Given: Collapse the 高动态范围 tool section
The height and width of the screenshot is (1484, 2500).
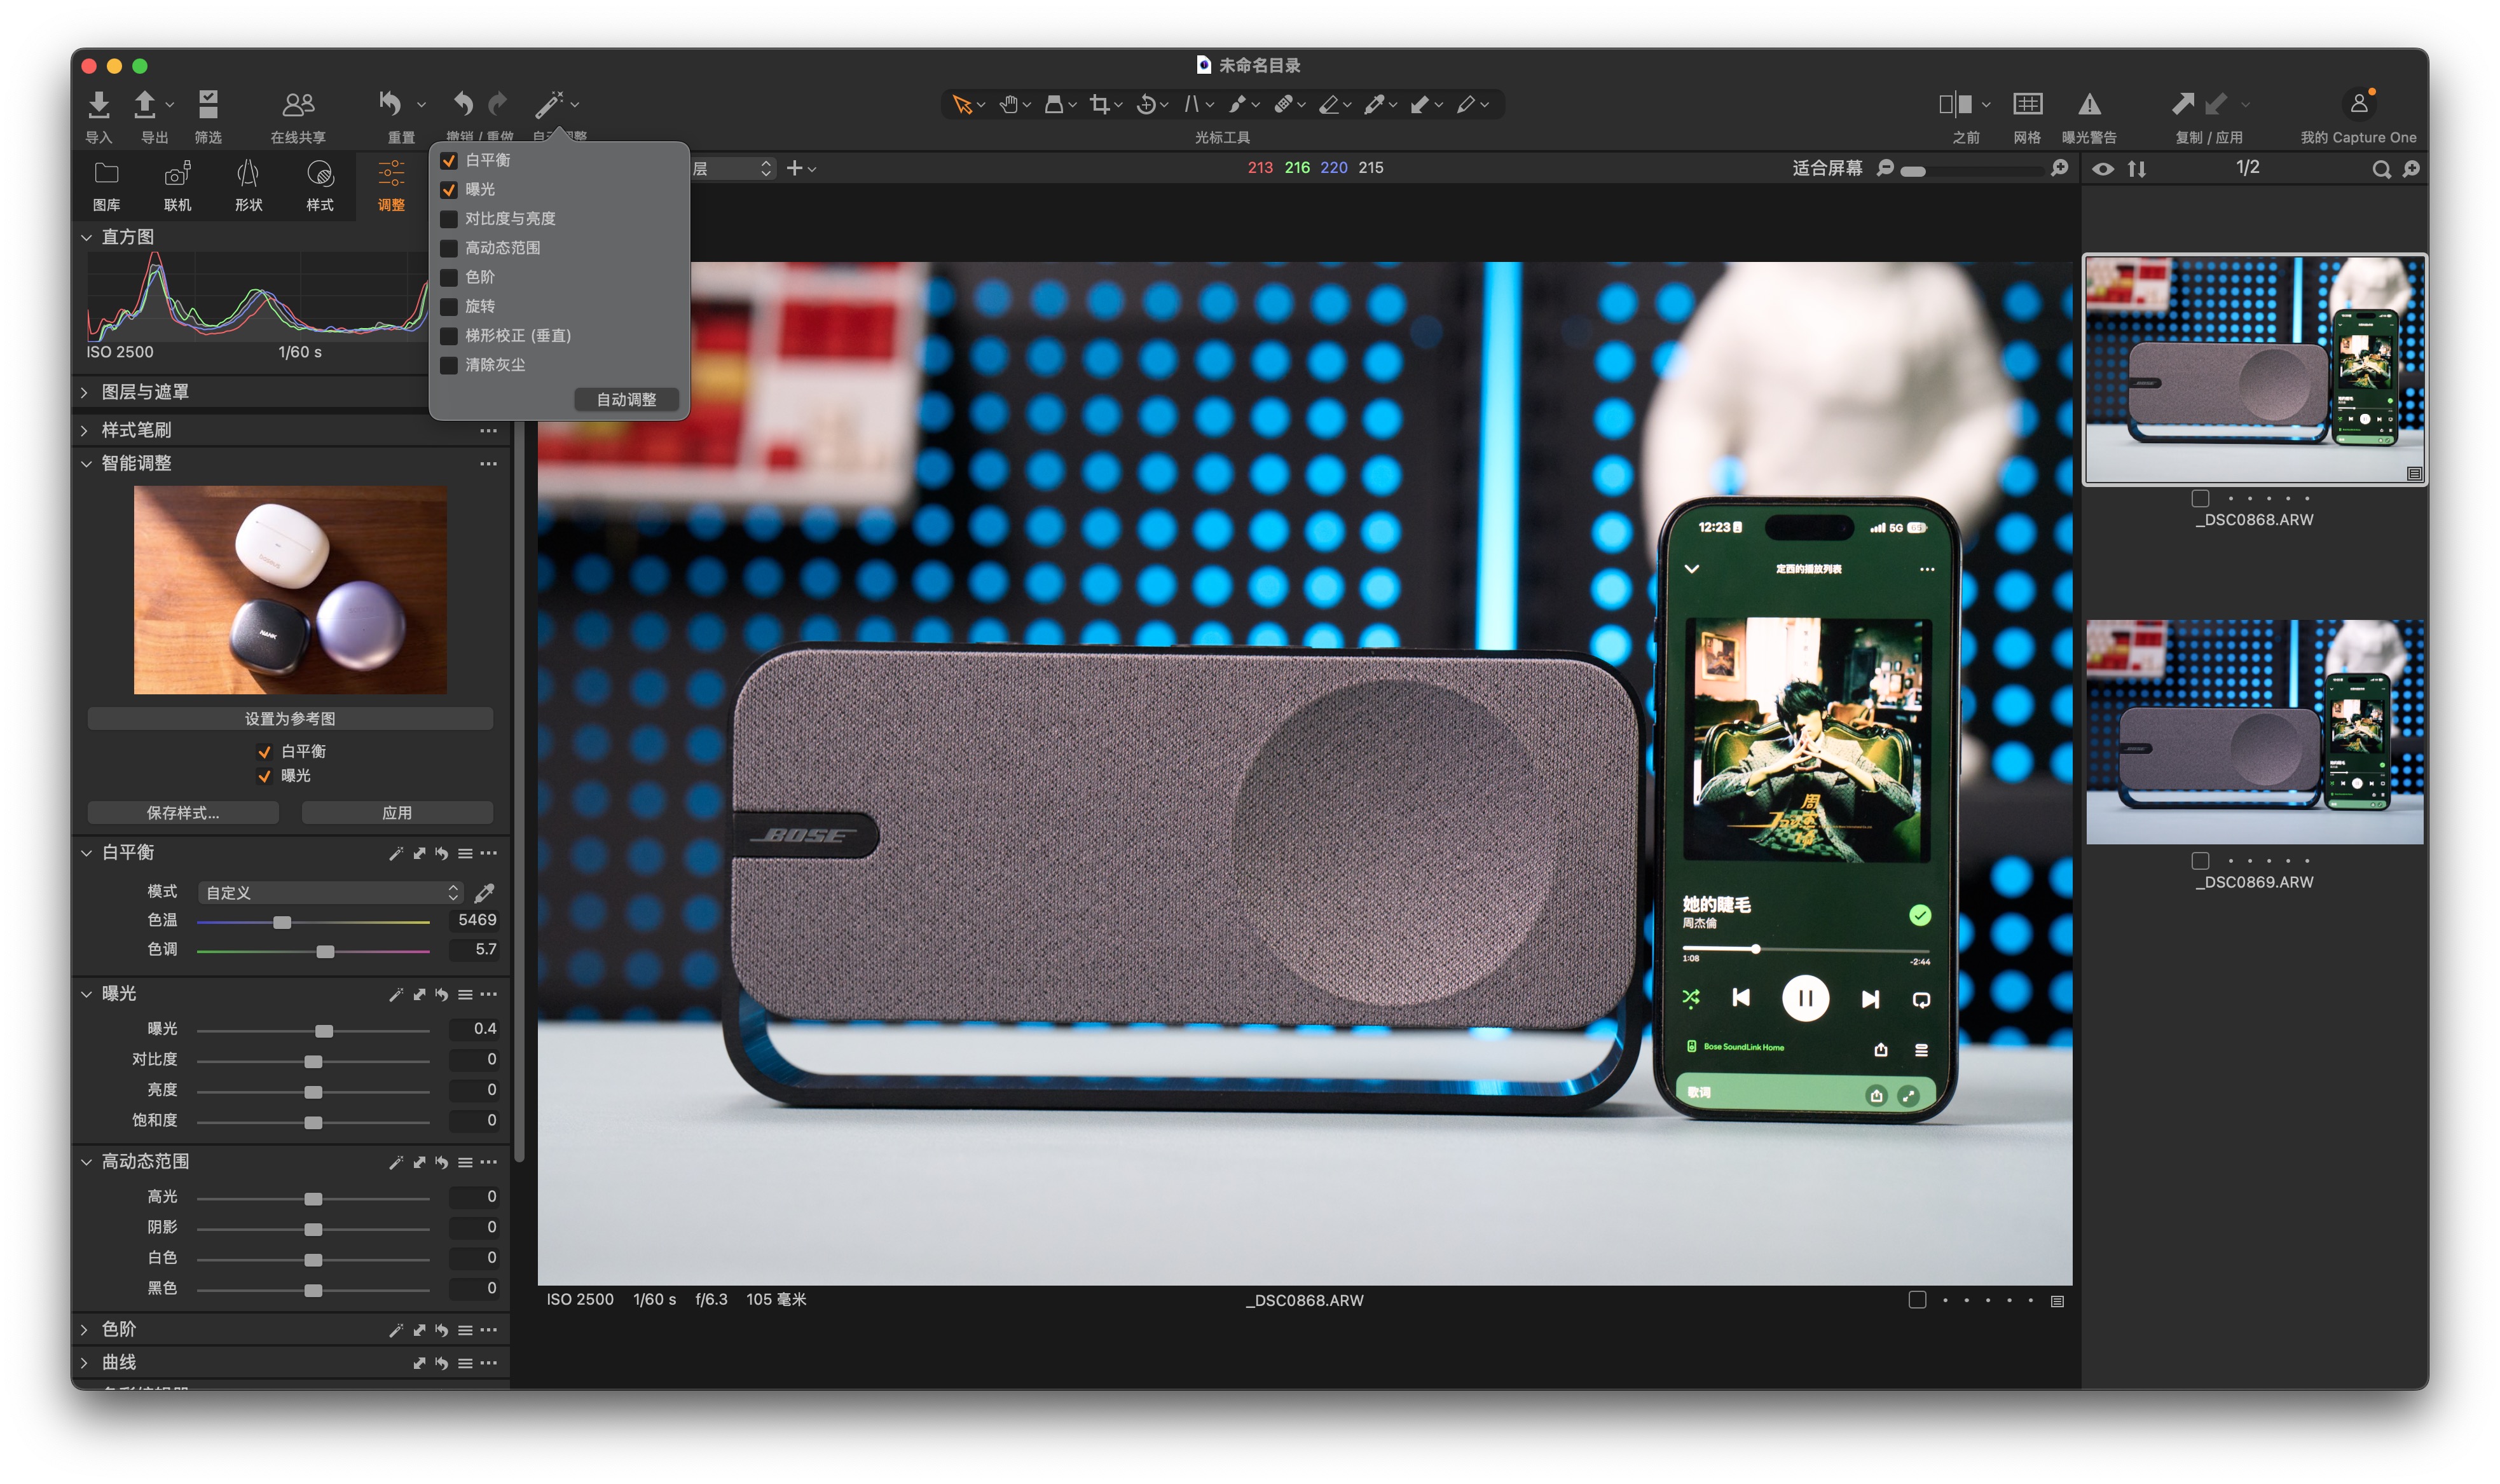Looking at the screenshot, I should click(x=86, y=1162).
